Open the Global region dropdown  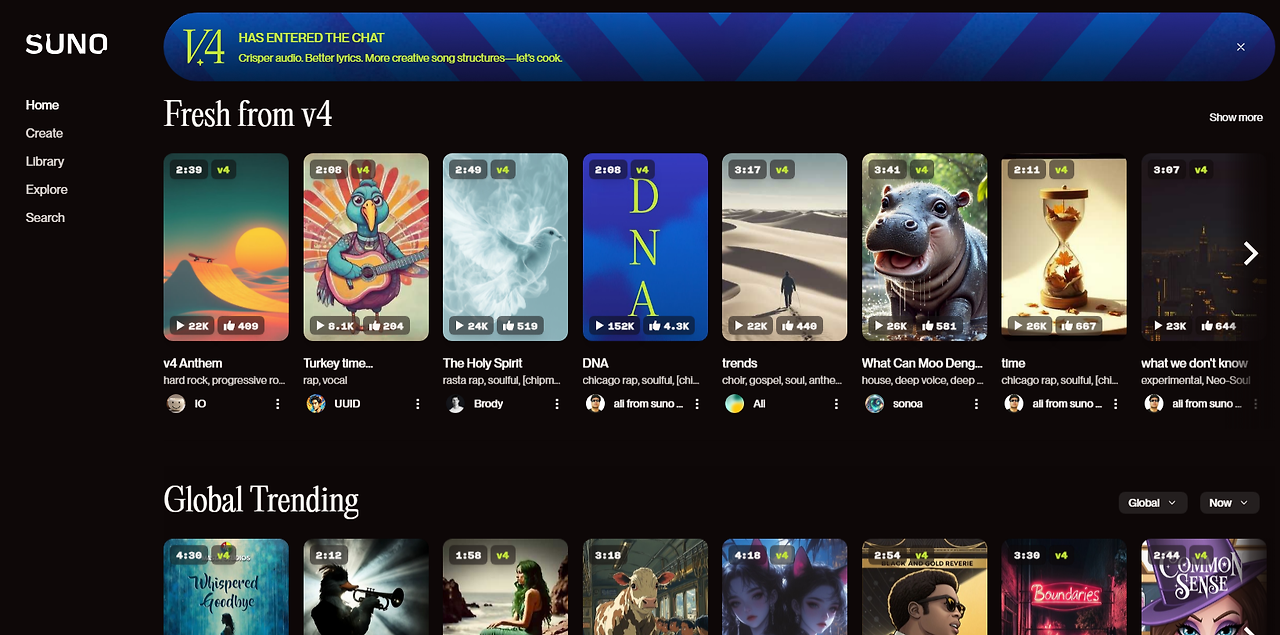(1153, 503)
